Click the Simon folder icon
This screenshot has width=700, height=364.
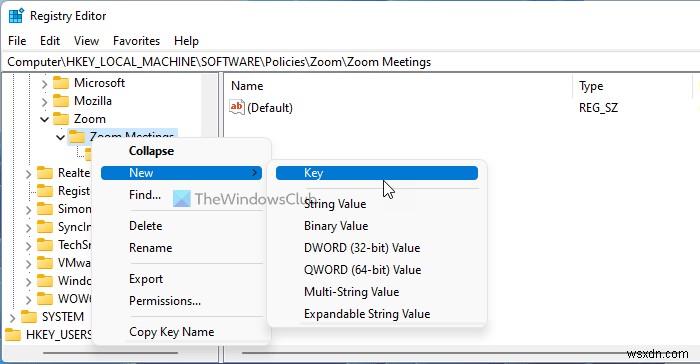click(45, 209)
